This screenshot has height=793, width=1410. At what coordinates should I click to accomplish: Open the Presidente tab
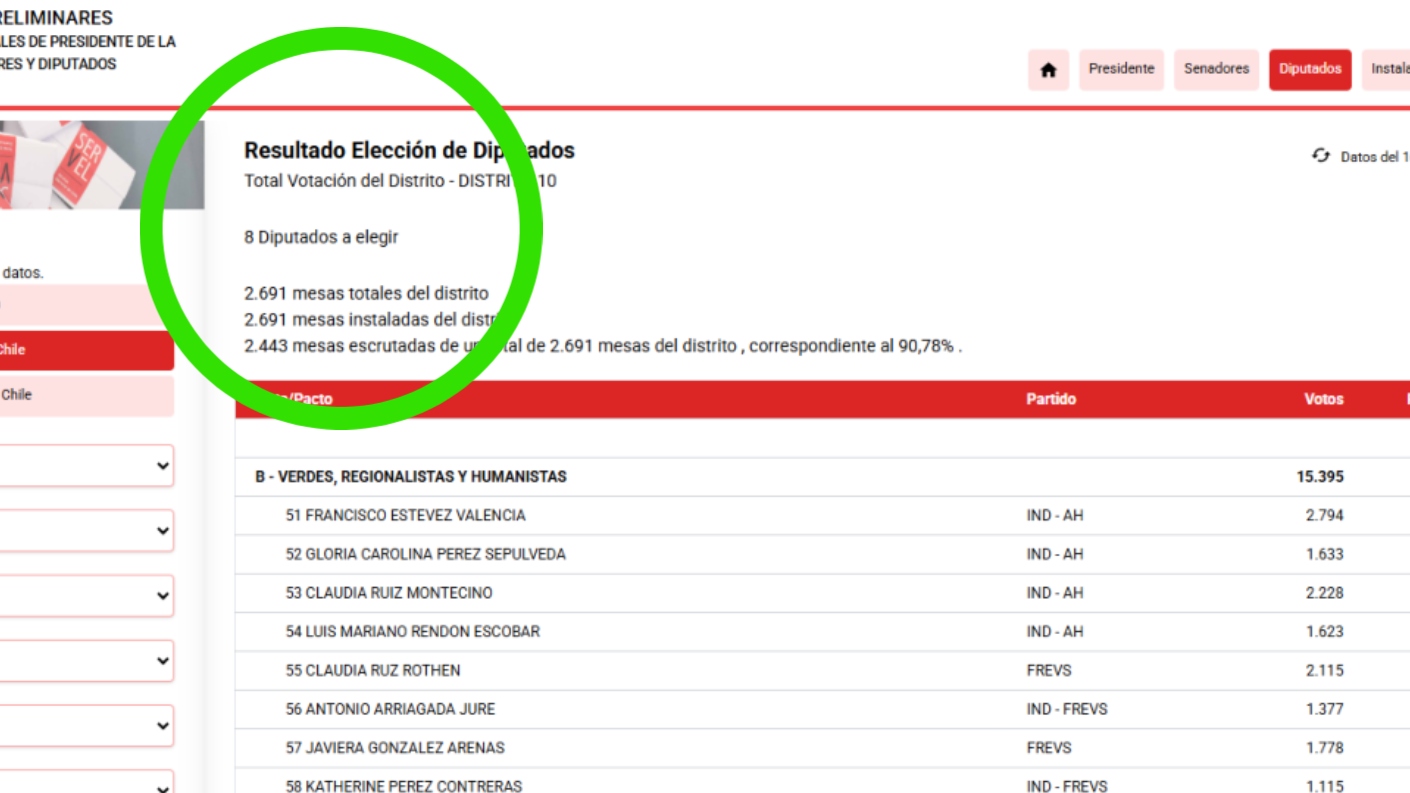(x=1121, y=70)
